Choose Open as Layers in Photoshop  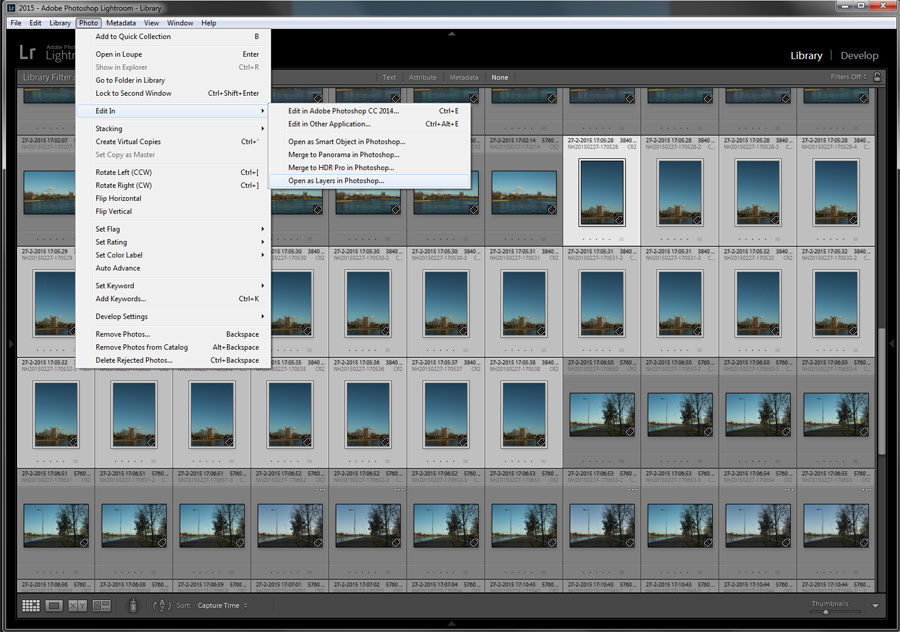tap(336, 181)
